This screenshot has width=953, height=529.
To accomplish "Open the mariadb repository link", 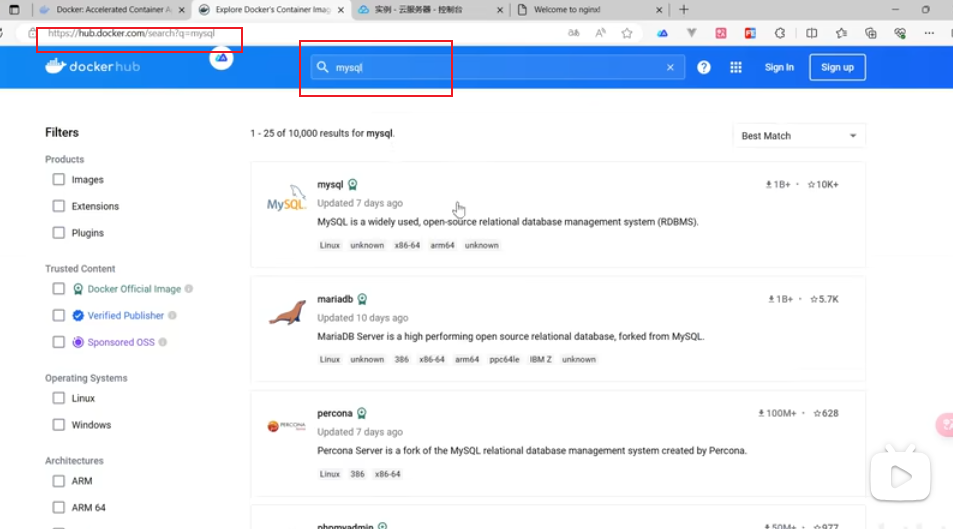I will pyautogui.click(x=335, y=299).
